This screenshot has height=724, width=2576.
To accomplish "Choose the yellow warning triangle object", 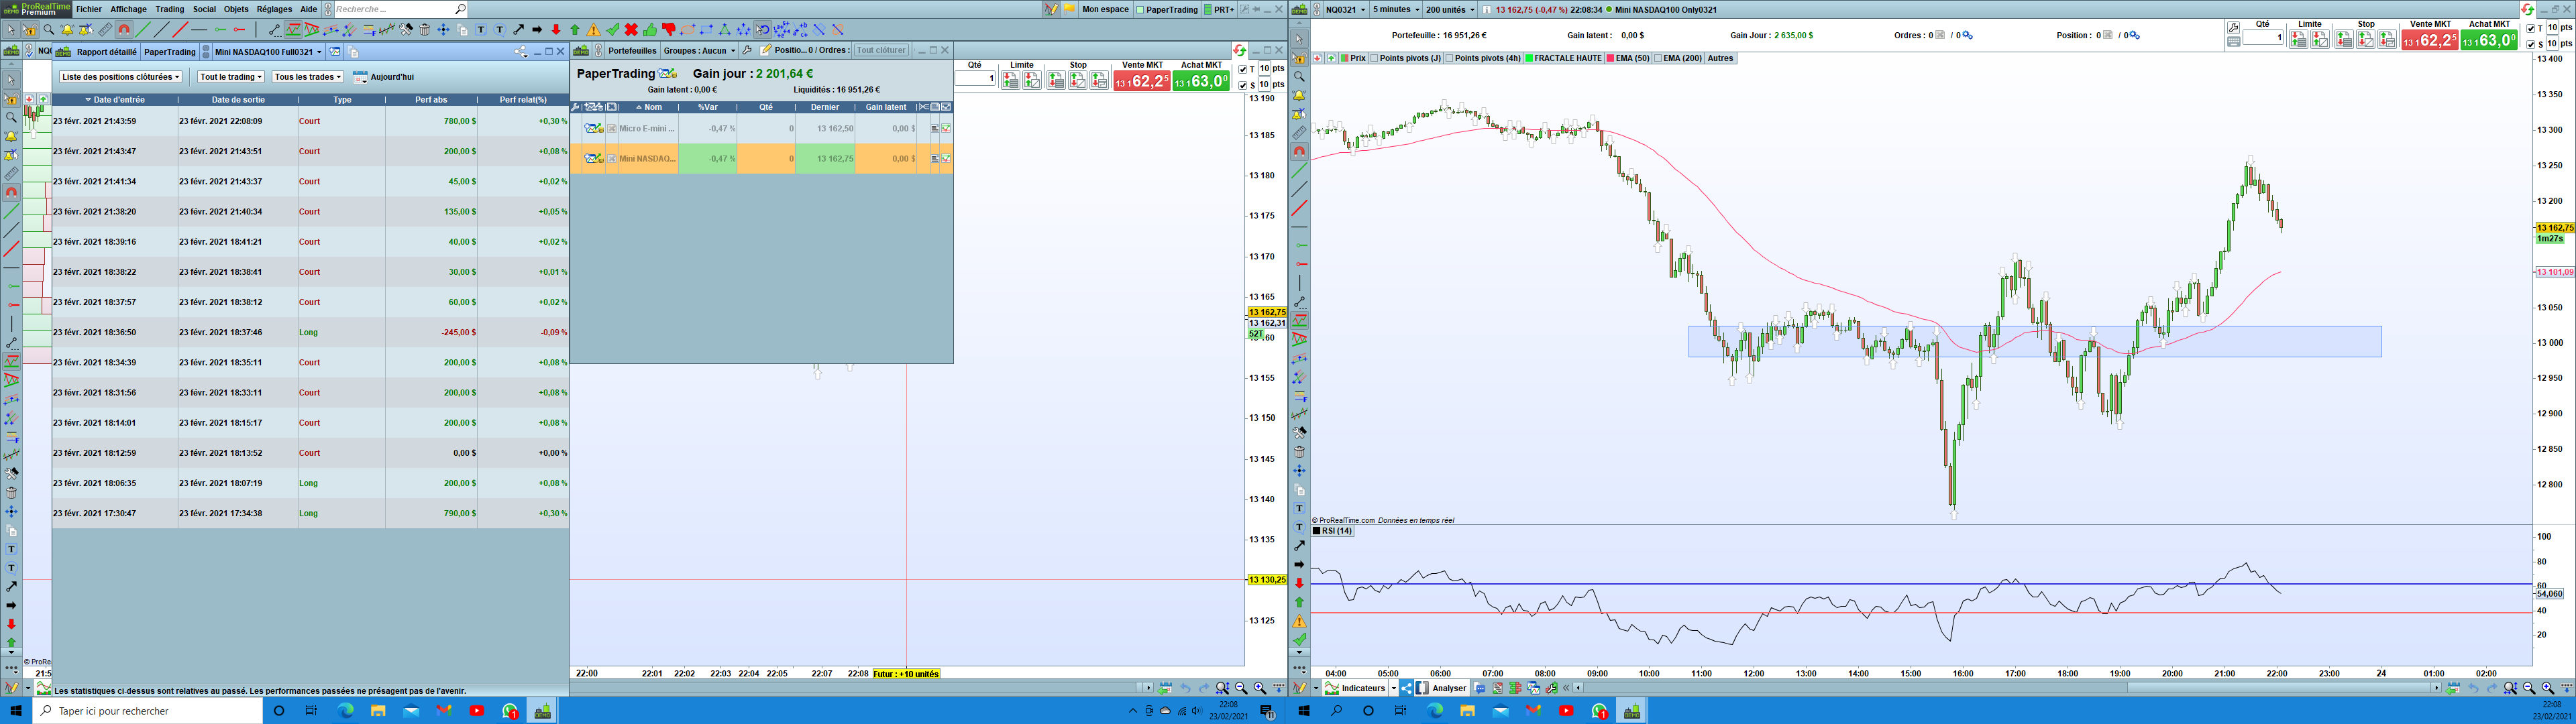I will [594, 30].
